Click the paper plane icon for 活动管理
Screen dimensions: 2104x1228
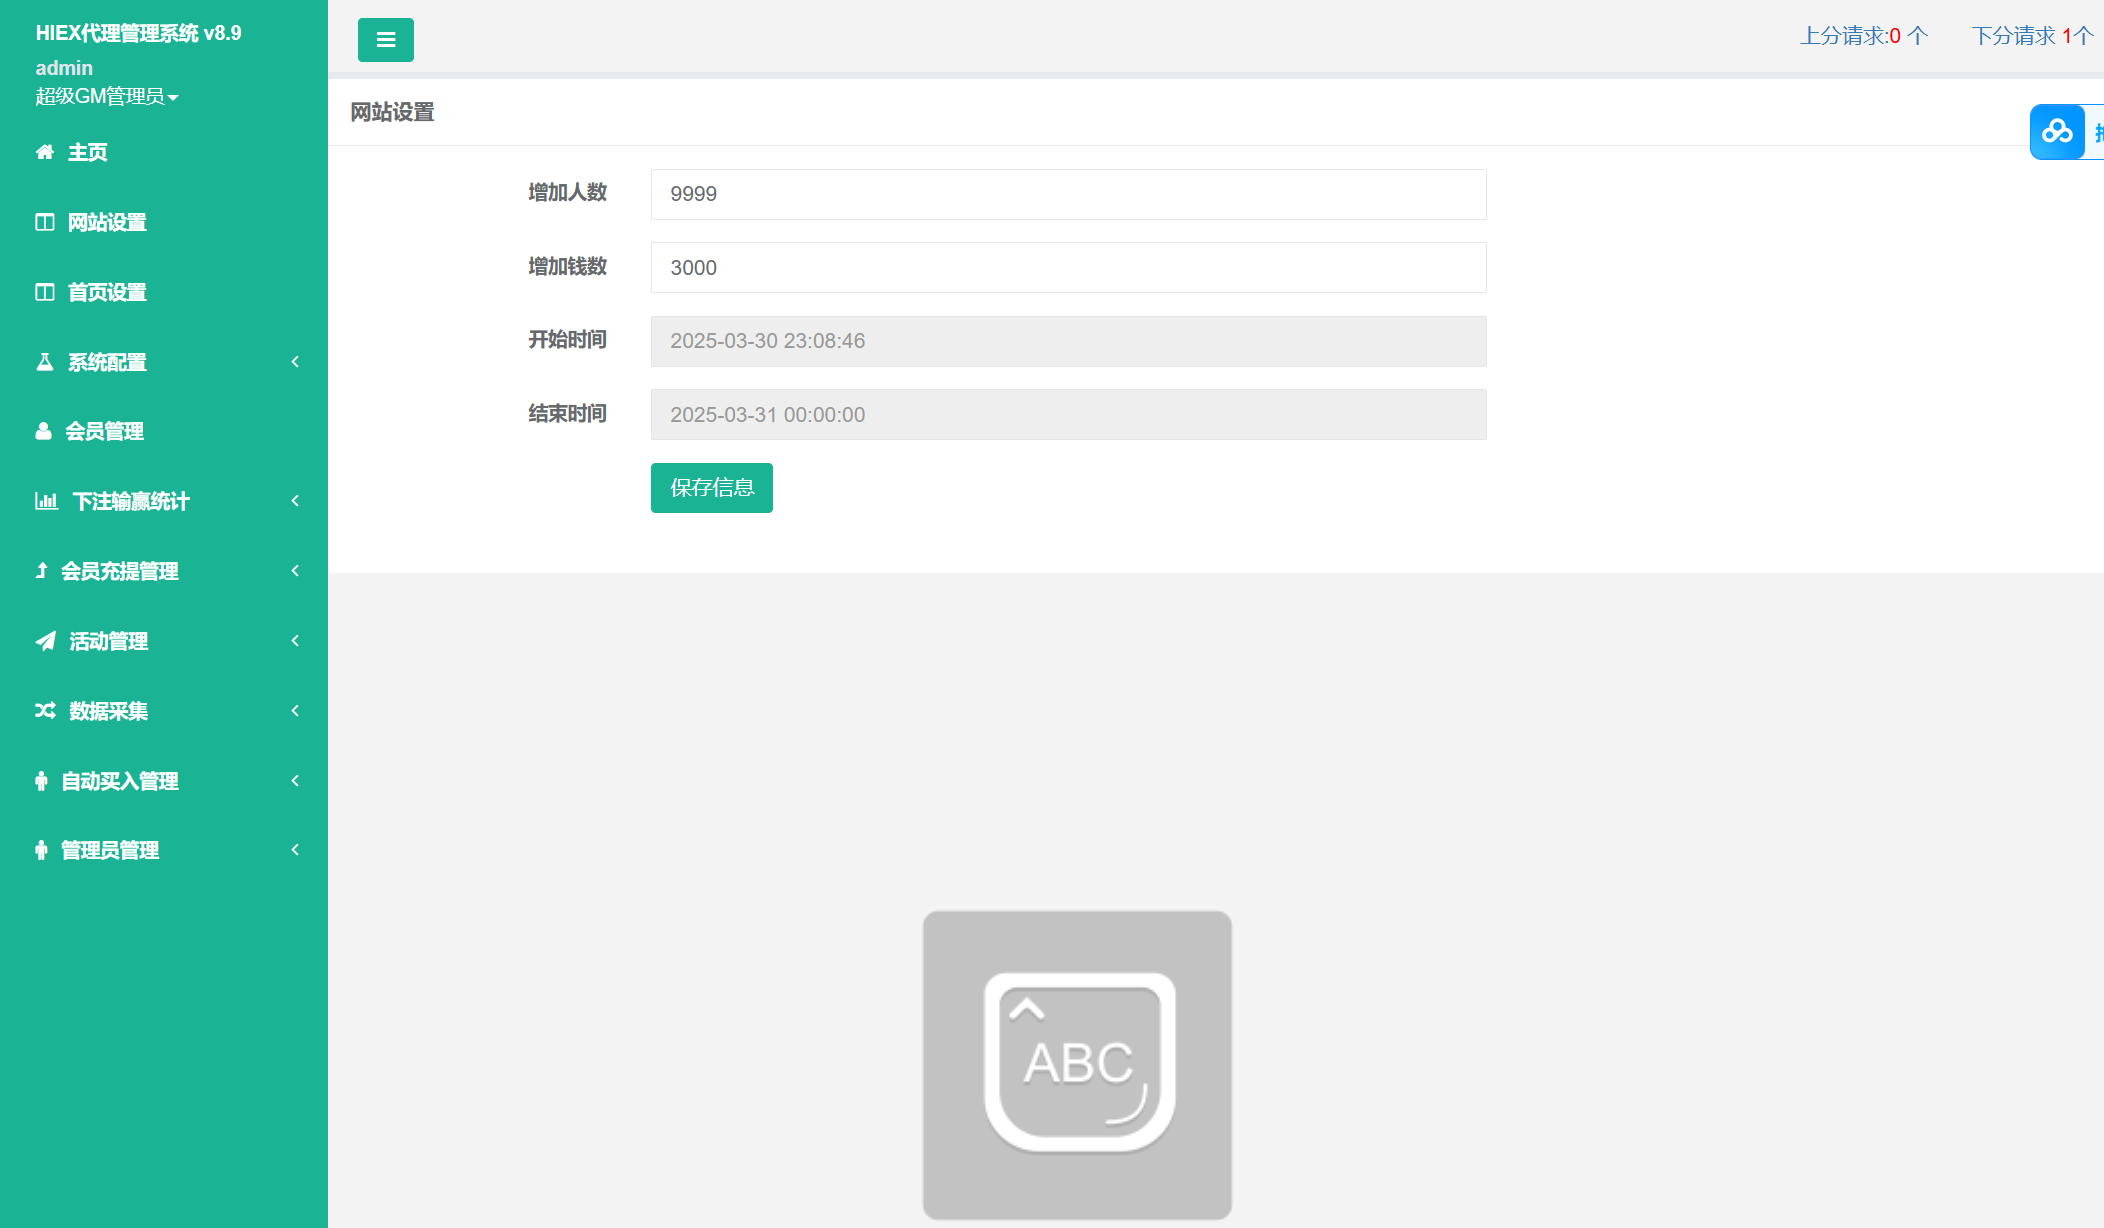(46, 641)
